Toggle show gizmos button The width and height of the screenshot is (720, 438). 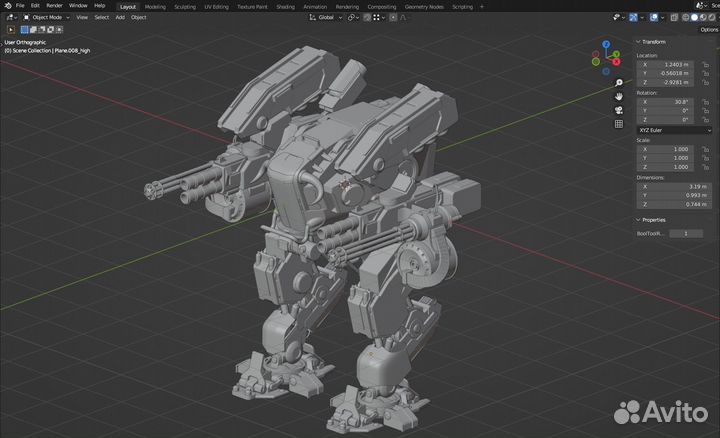(x=633, y=17)
